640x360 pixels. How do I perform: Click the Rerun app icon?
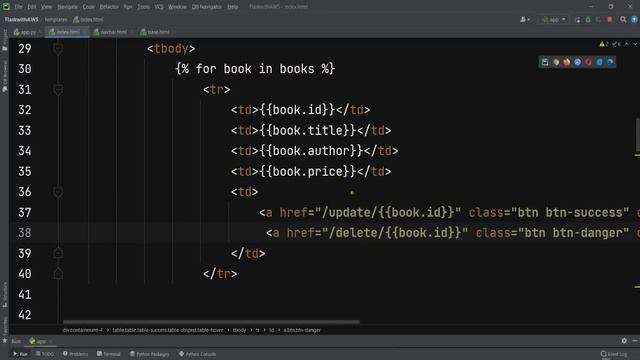pyautogui.click(x=577, y=20)
